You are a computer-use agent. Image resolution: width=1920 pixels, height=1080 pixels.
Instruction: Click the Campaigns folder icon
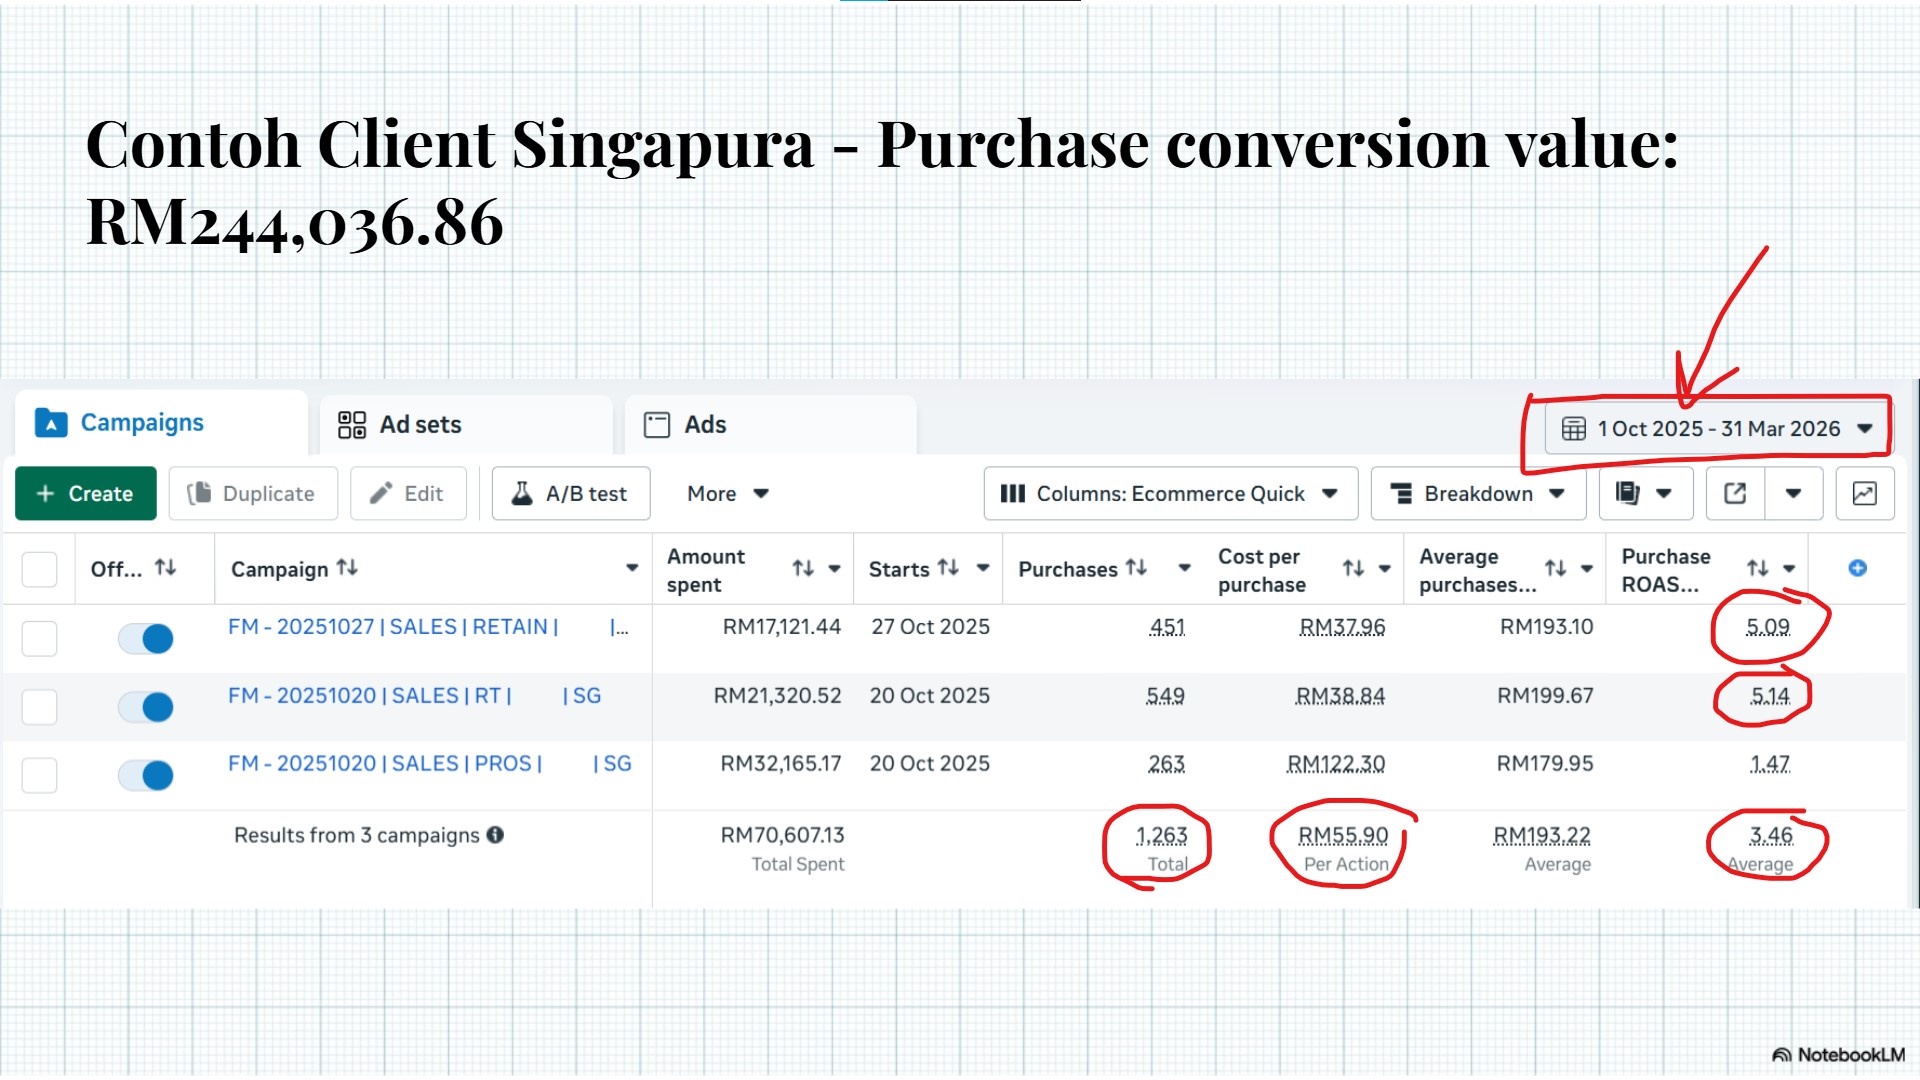pyautogui.click(x=51, y=423)
